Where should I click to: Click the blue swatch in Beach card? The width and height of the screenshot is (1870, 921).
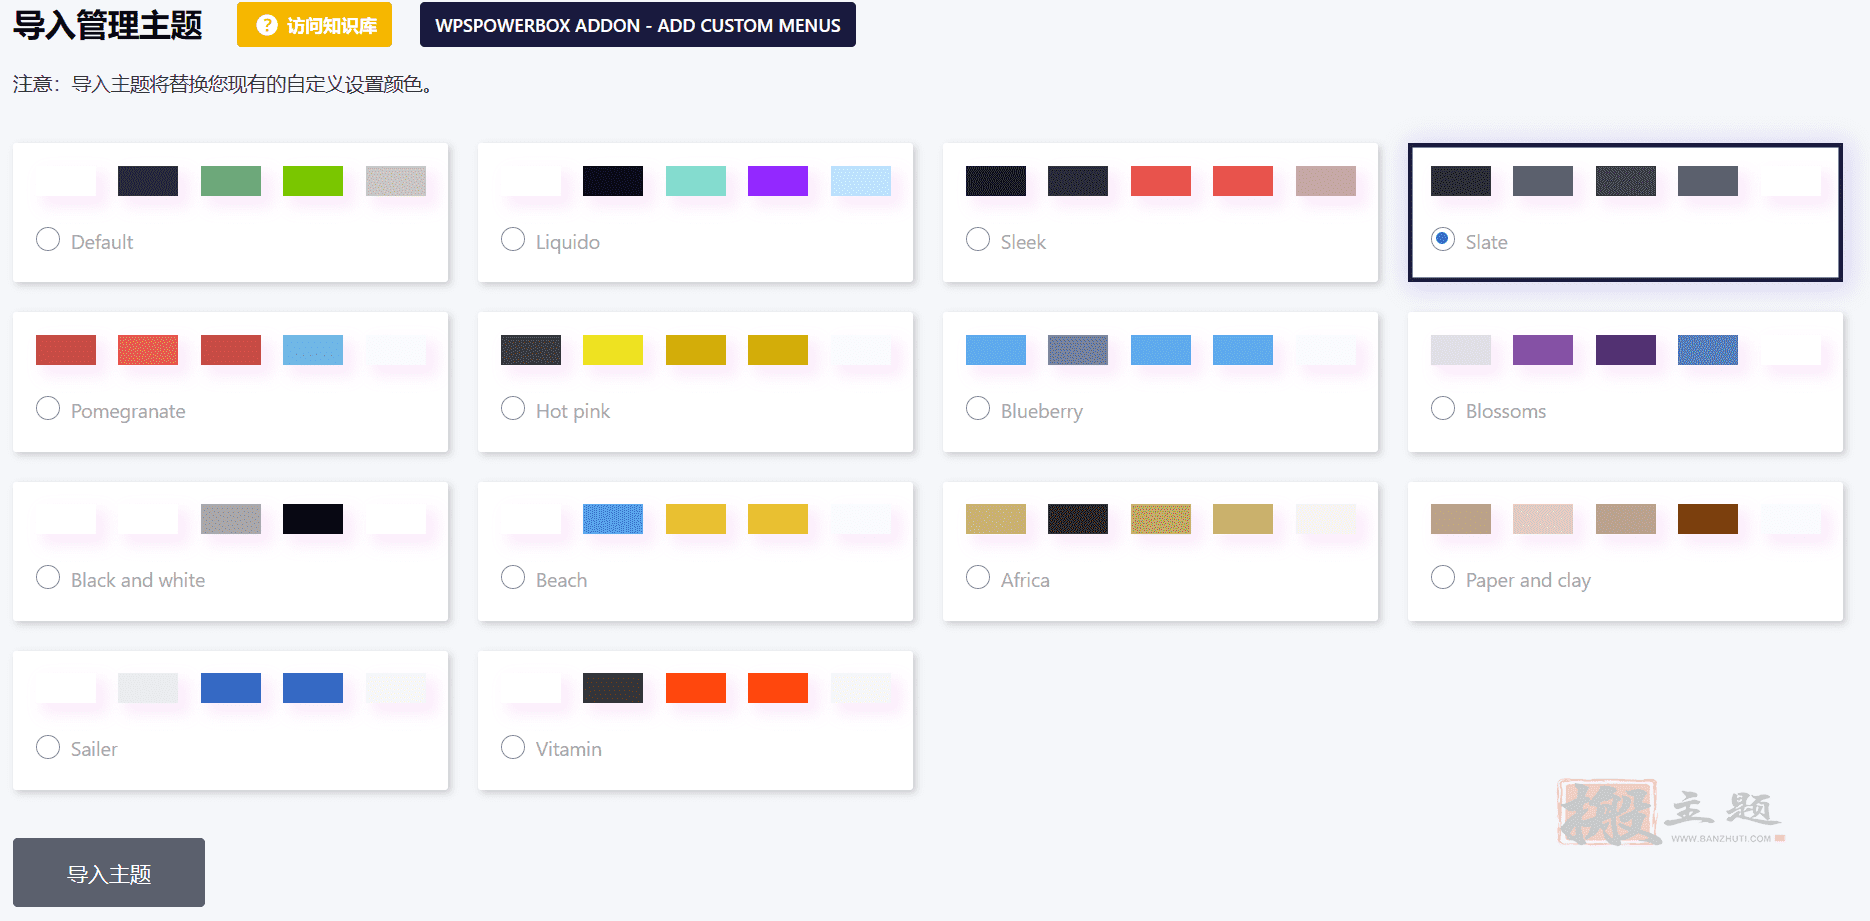coord(613,519)
